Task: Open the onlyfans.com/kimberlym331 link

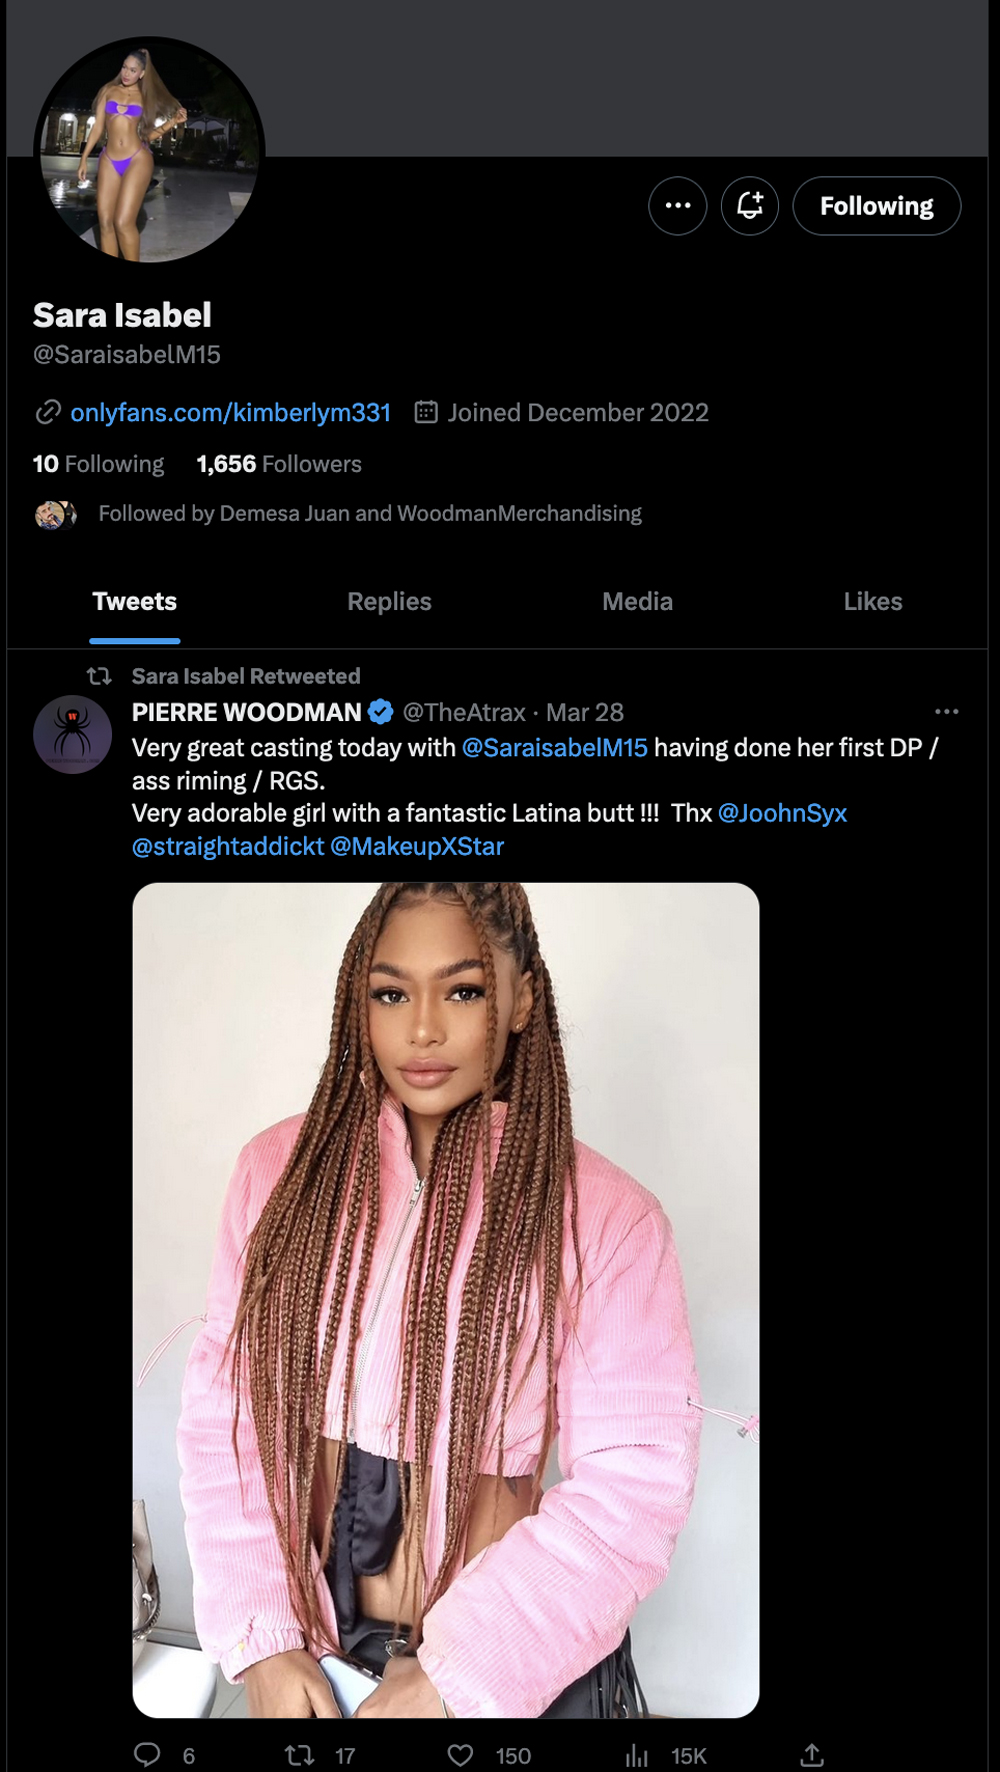Action: (230, 413)
